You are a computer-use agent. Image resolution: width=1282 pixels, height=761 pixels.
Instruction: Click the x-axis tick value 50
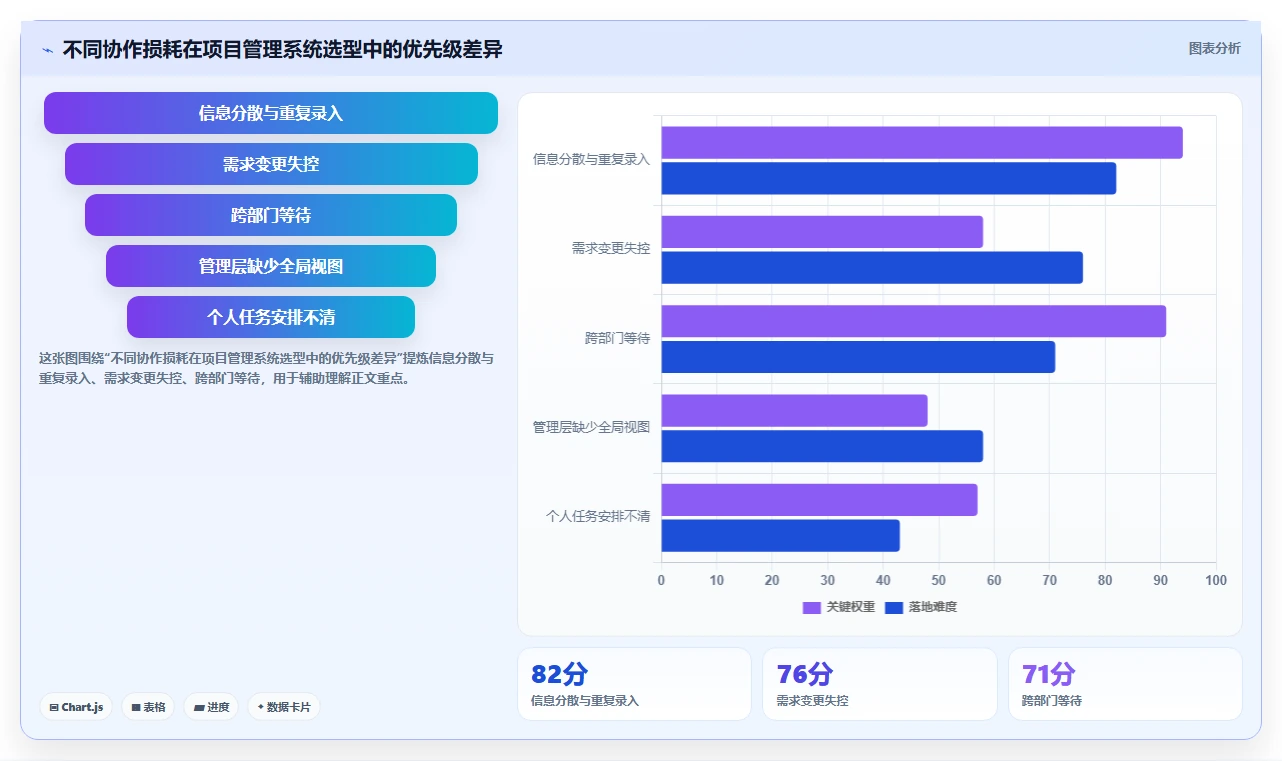point(938,580)
